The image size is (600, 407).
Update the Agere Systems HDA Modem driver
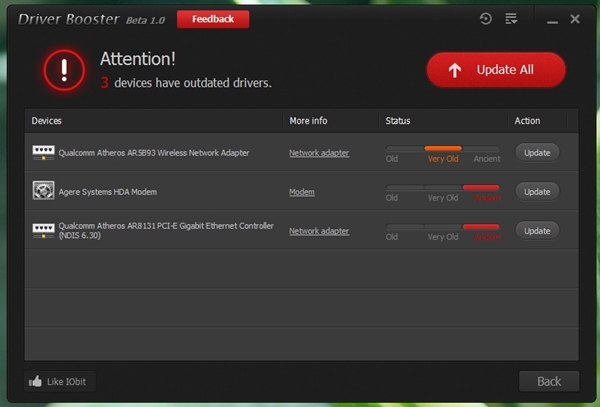537,192
